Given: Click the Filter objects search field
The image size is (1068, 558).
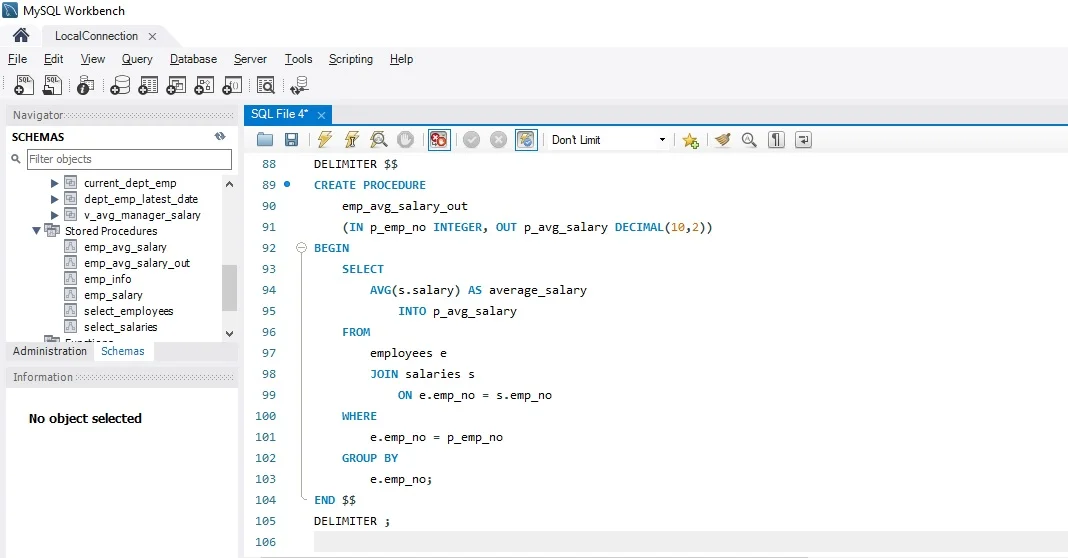Looking at the screenshot, I should tap(128, 159).
